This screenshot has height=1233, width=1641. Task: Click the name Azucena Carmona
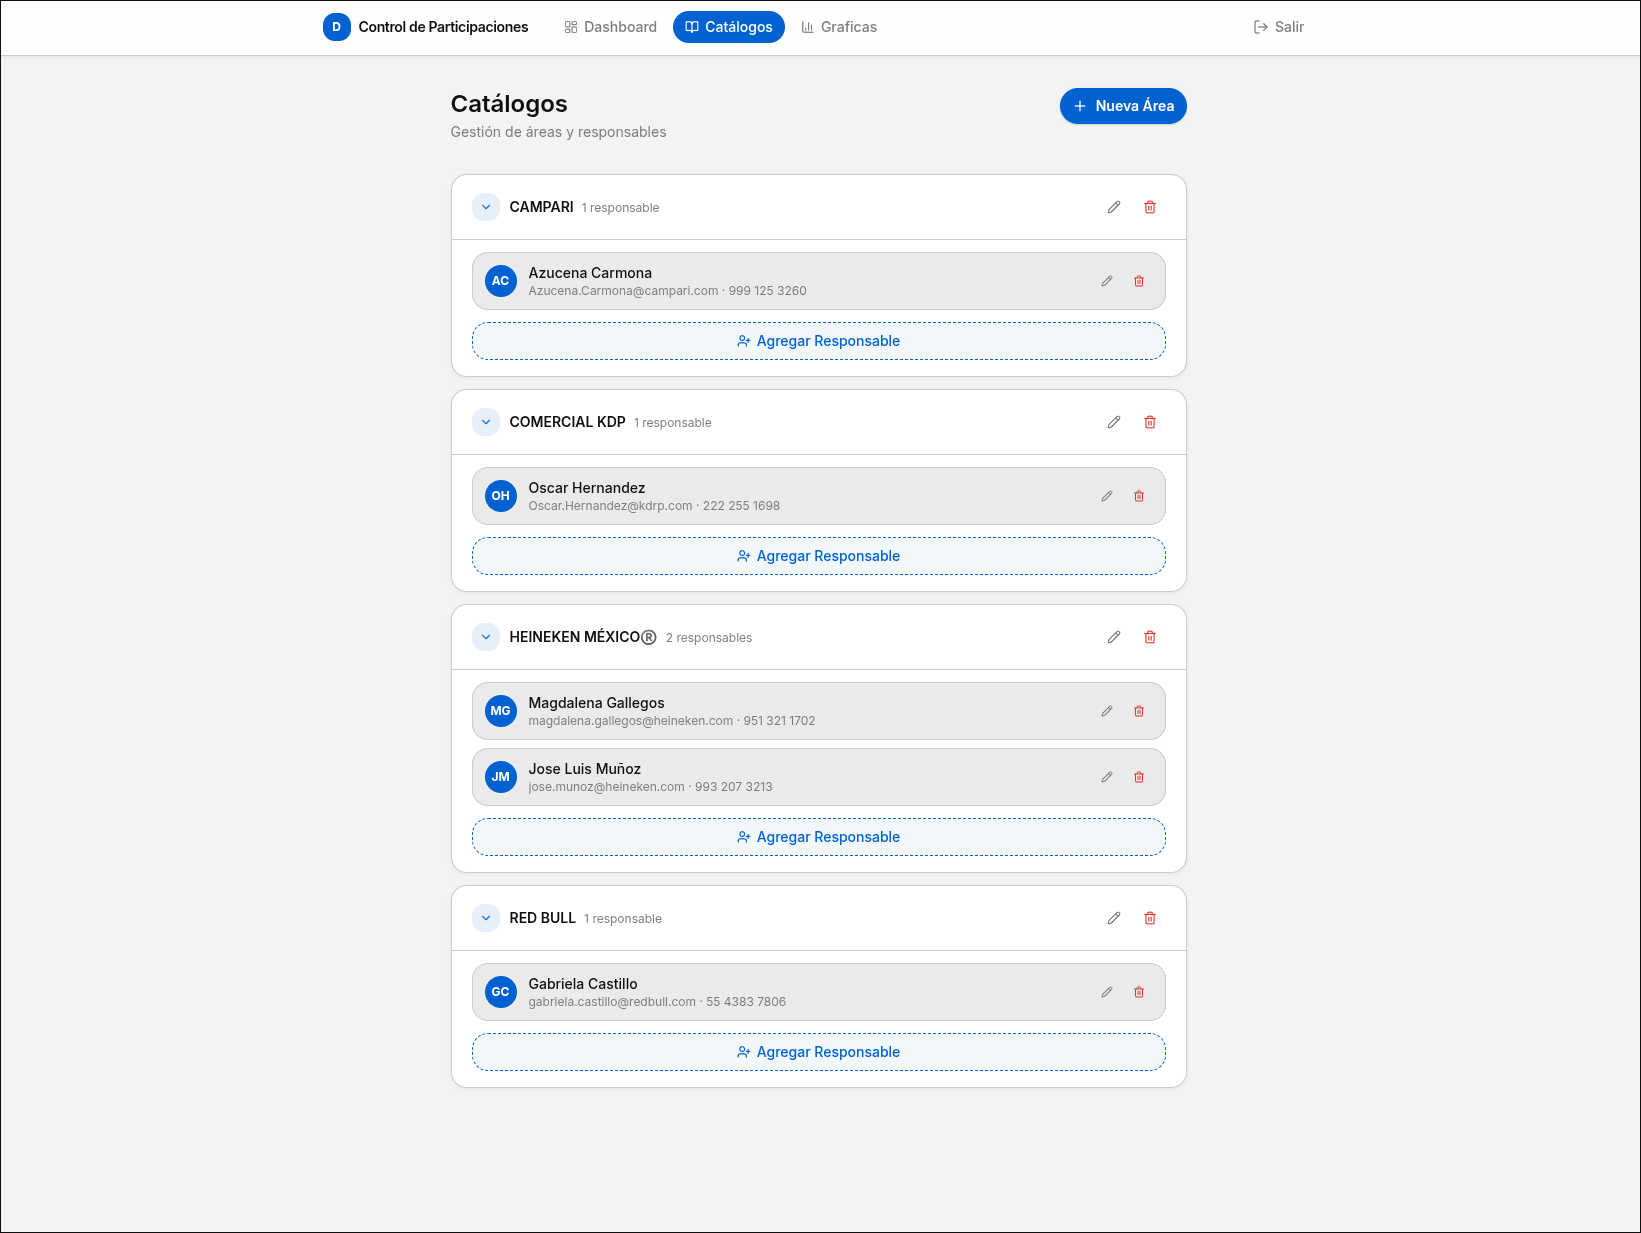click(590, 273)
